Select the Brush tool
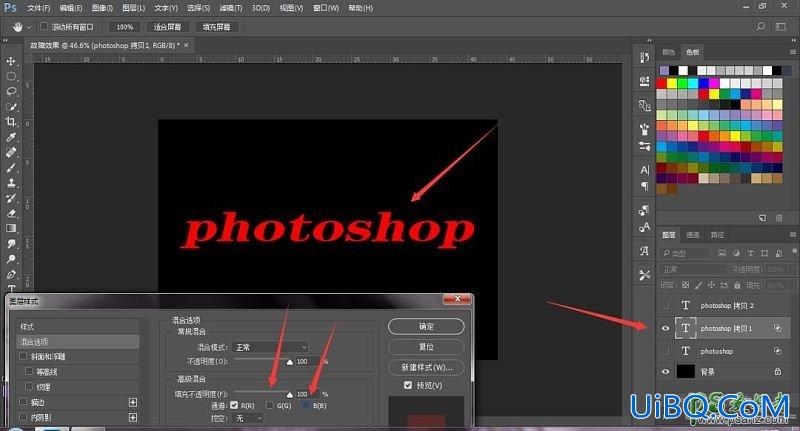 click(11, 168)
